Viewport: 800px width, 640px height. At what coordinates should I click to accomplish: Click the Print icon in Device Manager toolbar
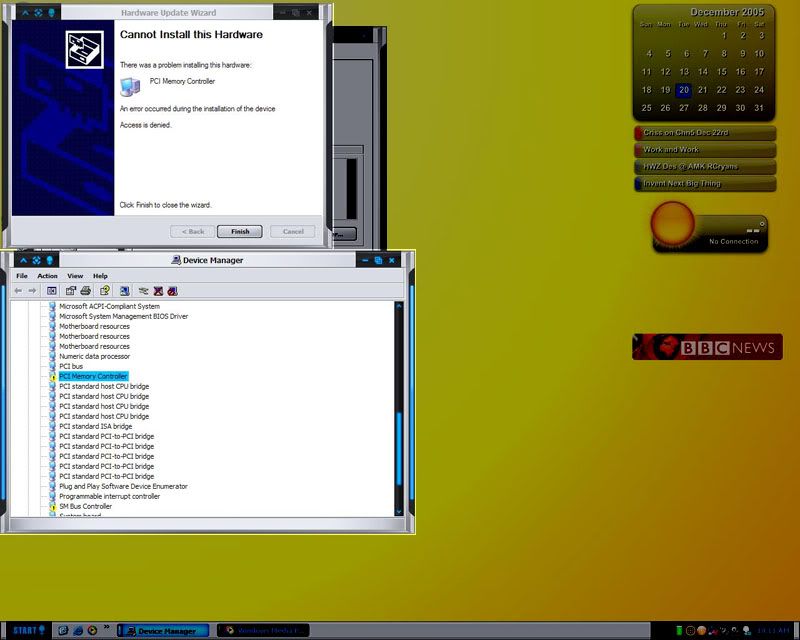point(86,291)
